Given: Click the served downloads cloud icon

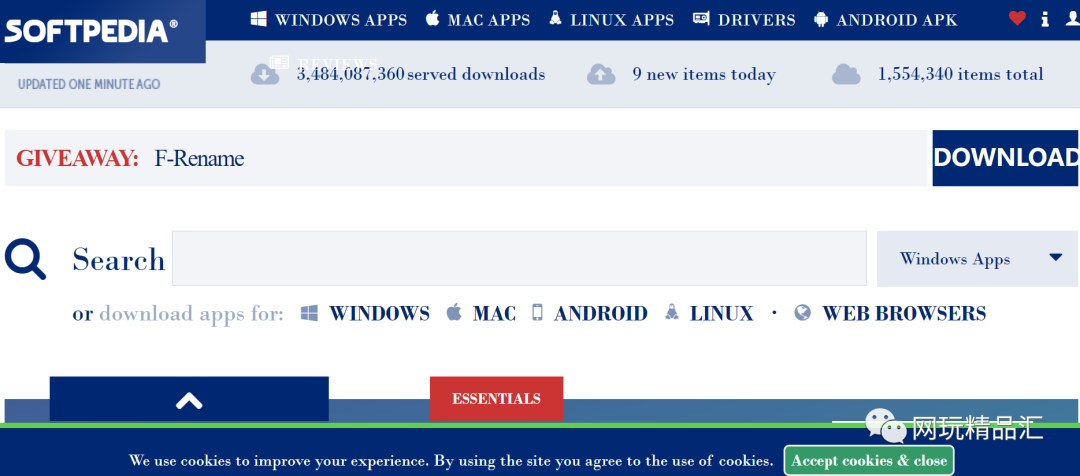Looking at the screenshot, I should [x=265, y=74].
